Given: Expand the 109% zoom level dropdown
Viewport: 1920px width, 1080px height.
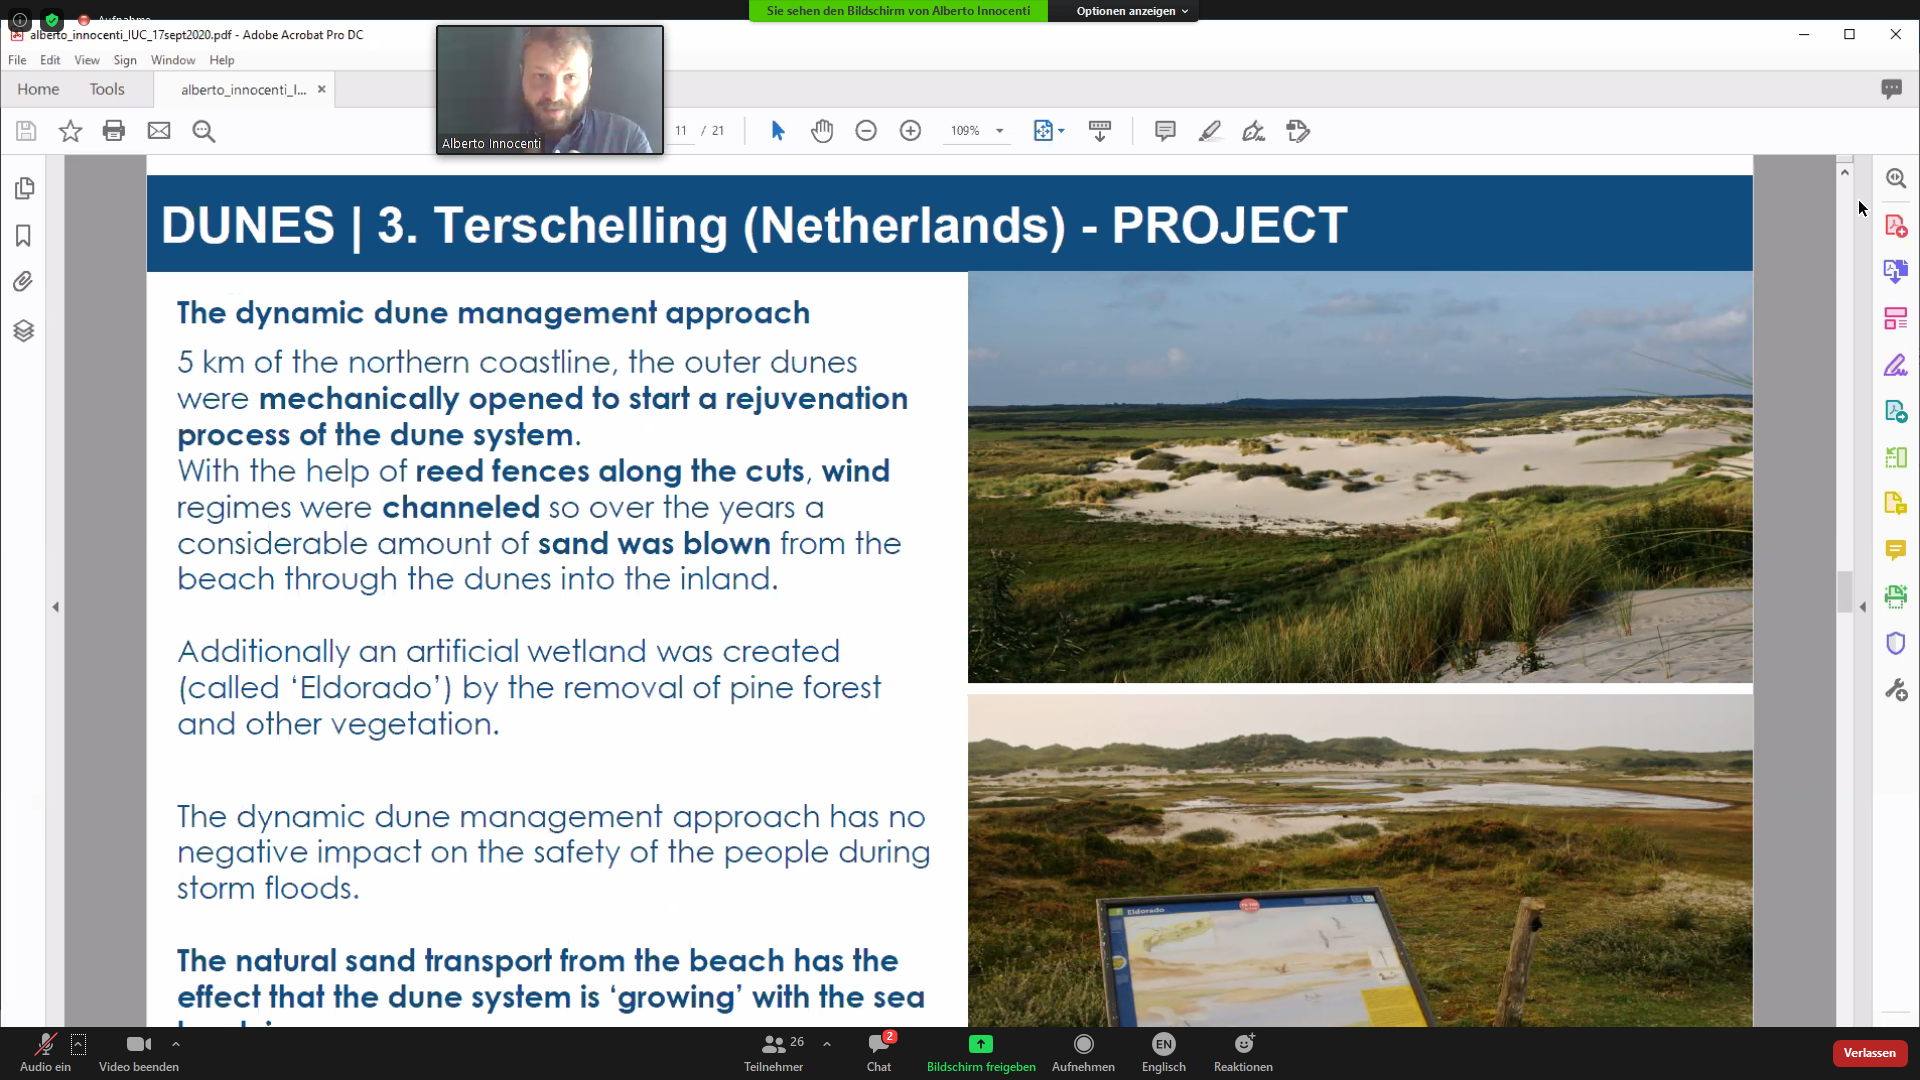Looking at the screenshot, I should coord(999,131).
